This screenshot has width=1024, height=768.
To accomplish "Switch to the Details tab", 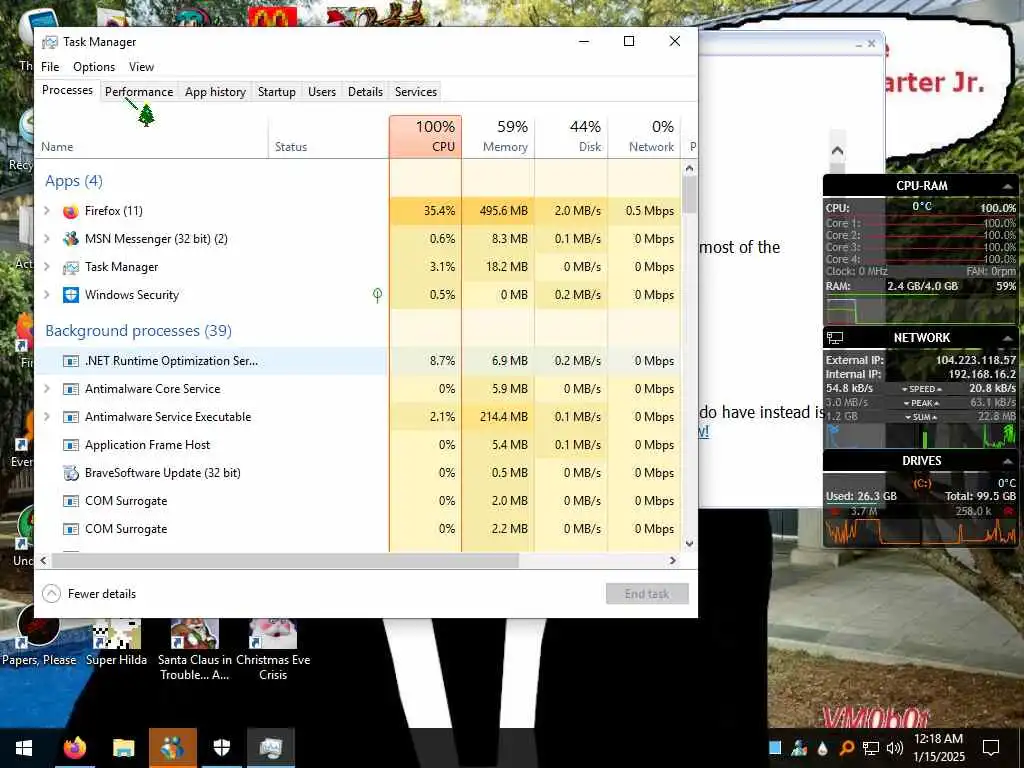I will tap(365, 92).
